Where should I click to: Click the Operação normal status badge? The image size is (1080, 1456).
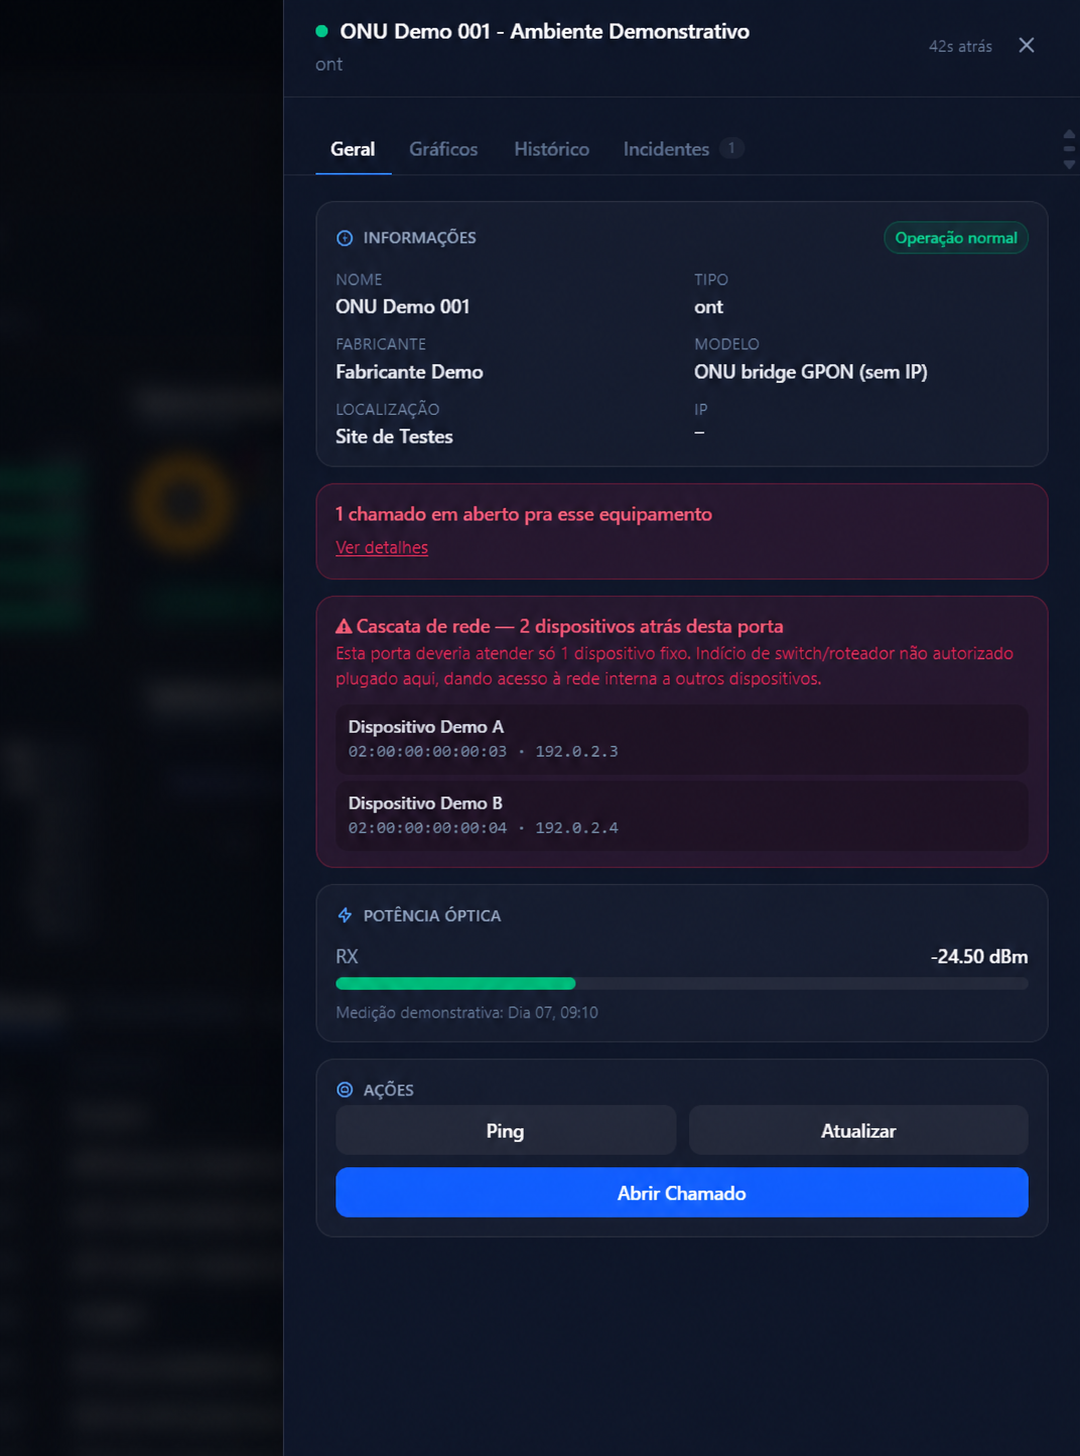[956, 238]
